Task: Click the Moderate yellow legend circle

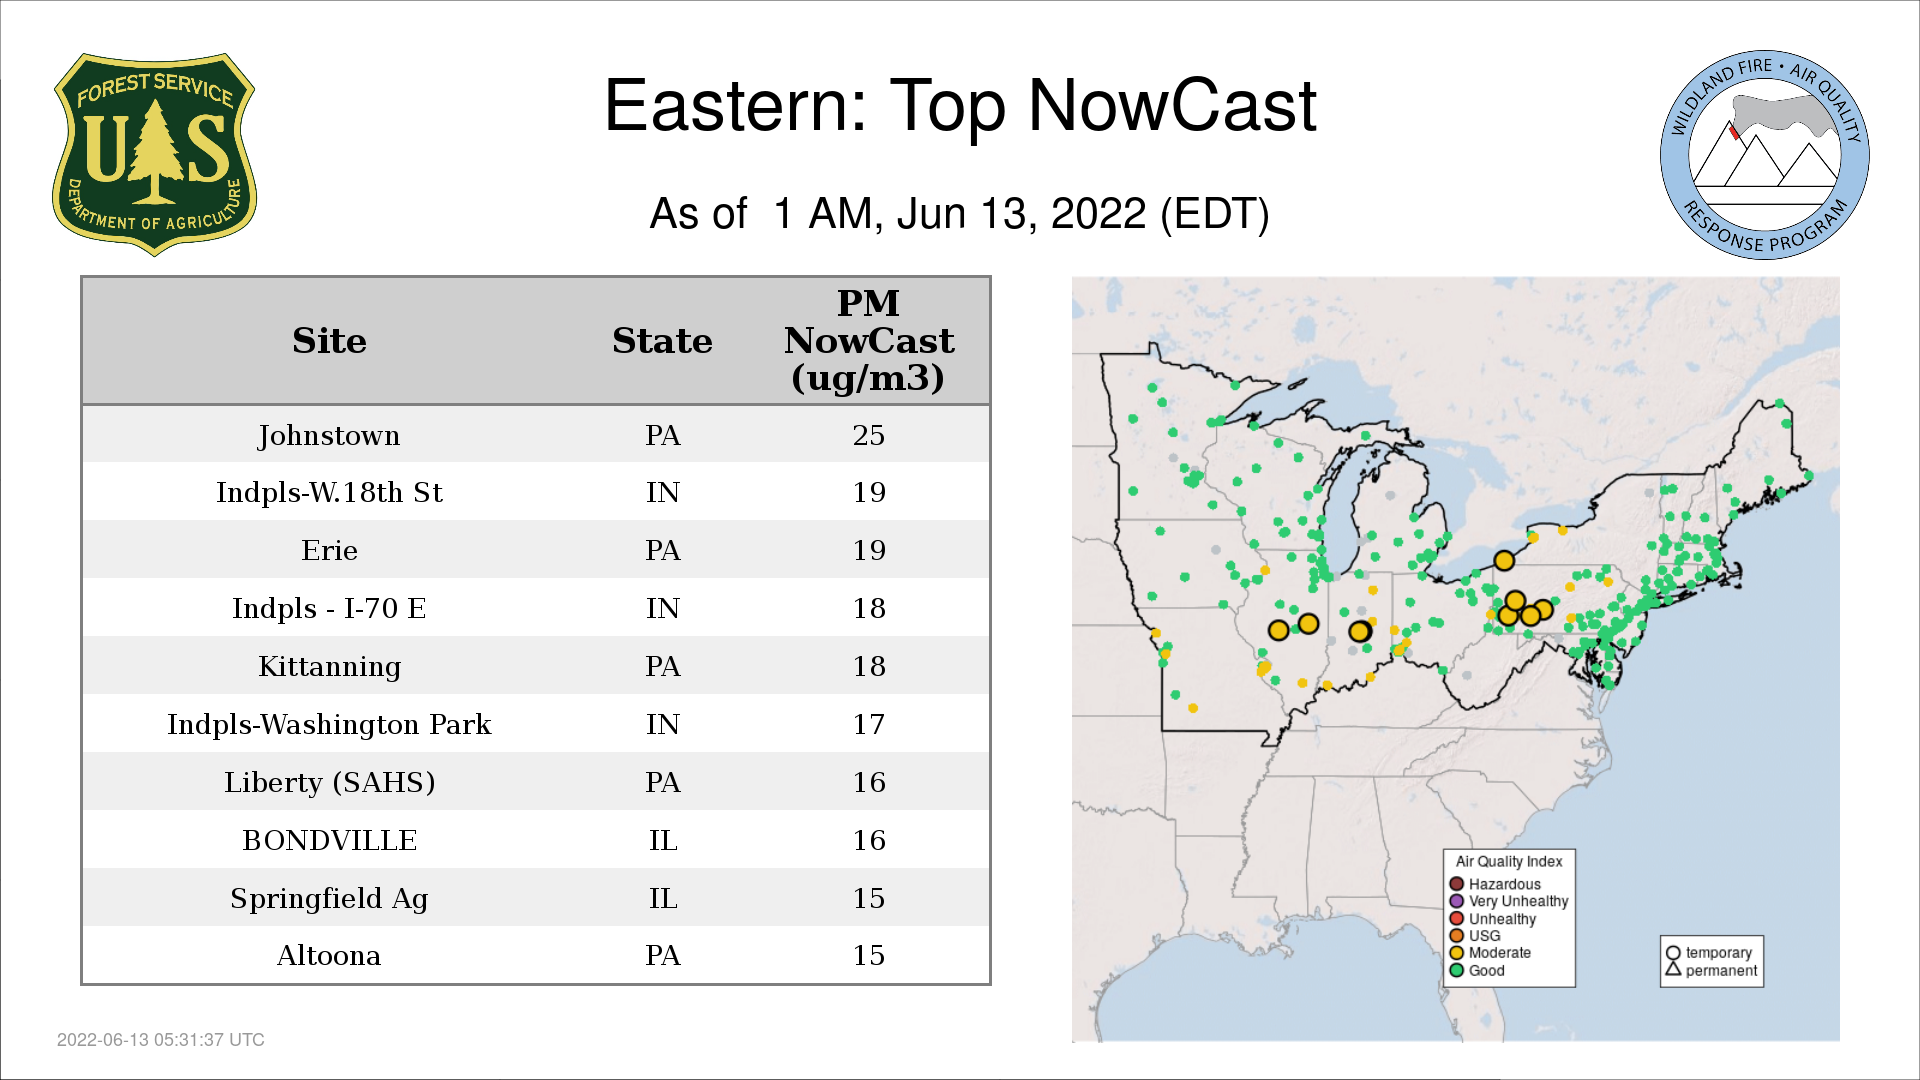Action: pyautogui.click(x=1456, y=953)
